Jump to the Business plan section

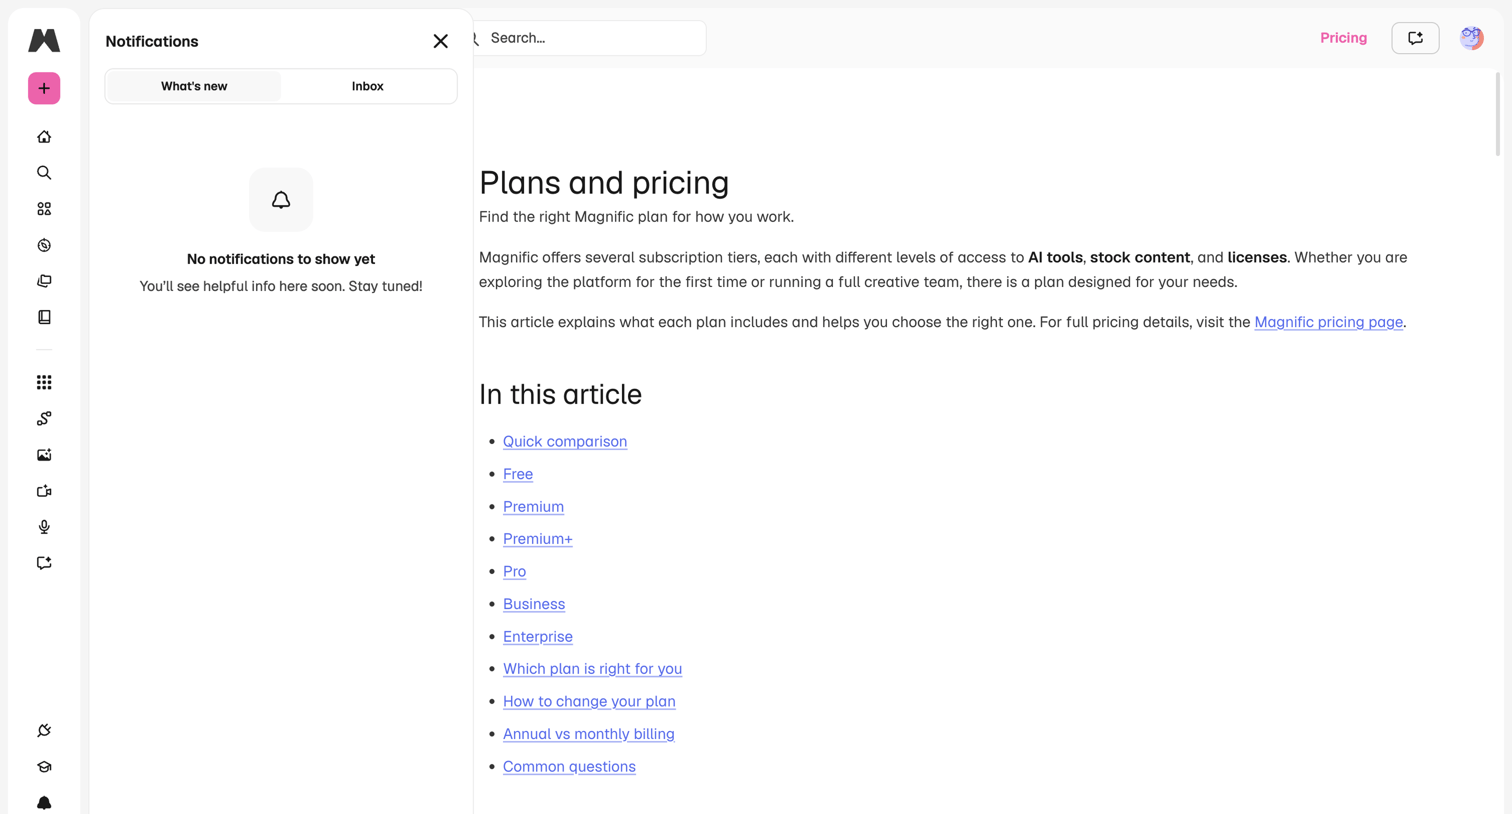(534, 604)
